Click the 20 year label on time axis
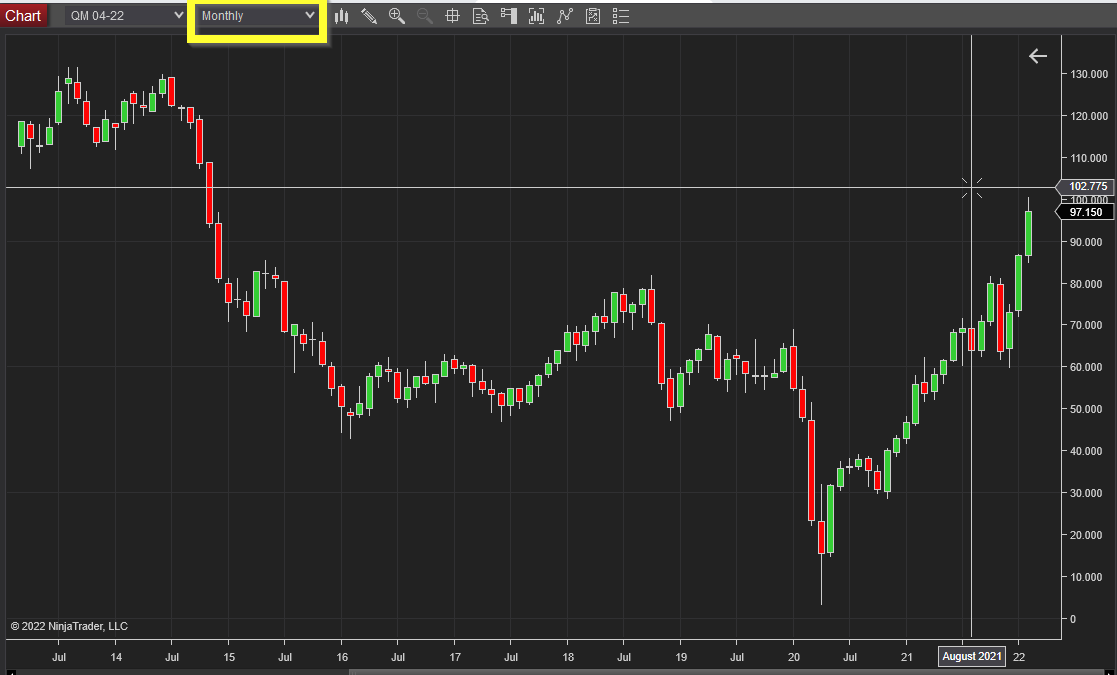This screenshot has height=675, width=1117. 794,657
